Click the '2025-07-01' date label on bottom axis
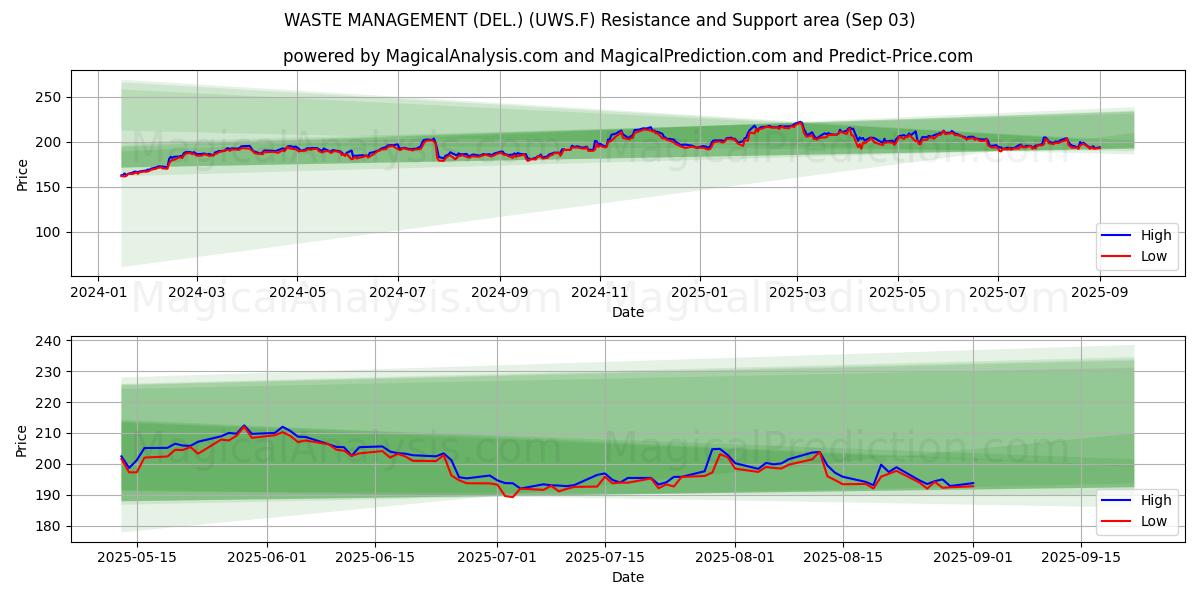This screenshot has width=1200, height=600. (x=498, y=558)
